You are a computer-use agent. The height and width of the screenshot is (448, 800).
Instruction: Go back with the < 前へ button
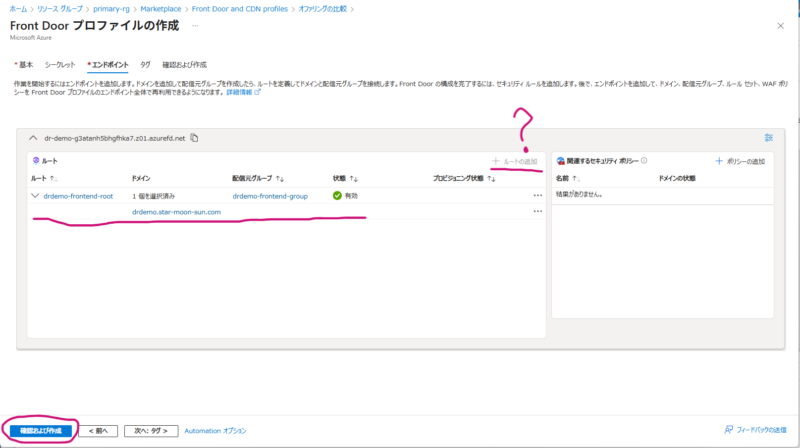tap(98, 431)
